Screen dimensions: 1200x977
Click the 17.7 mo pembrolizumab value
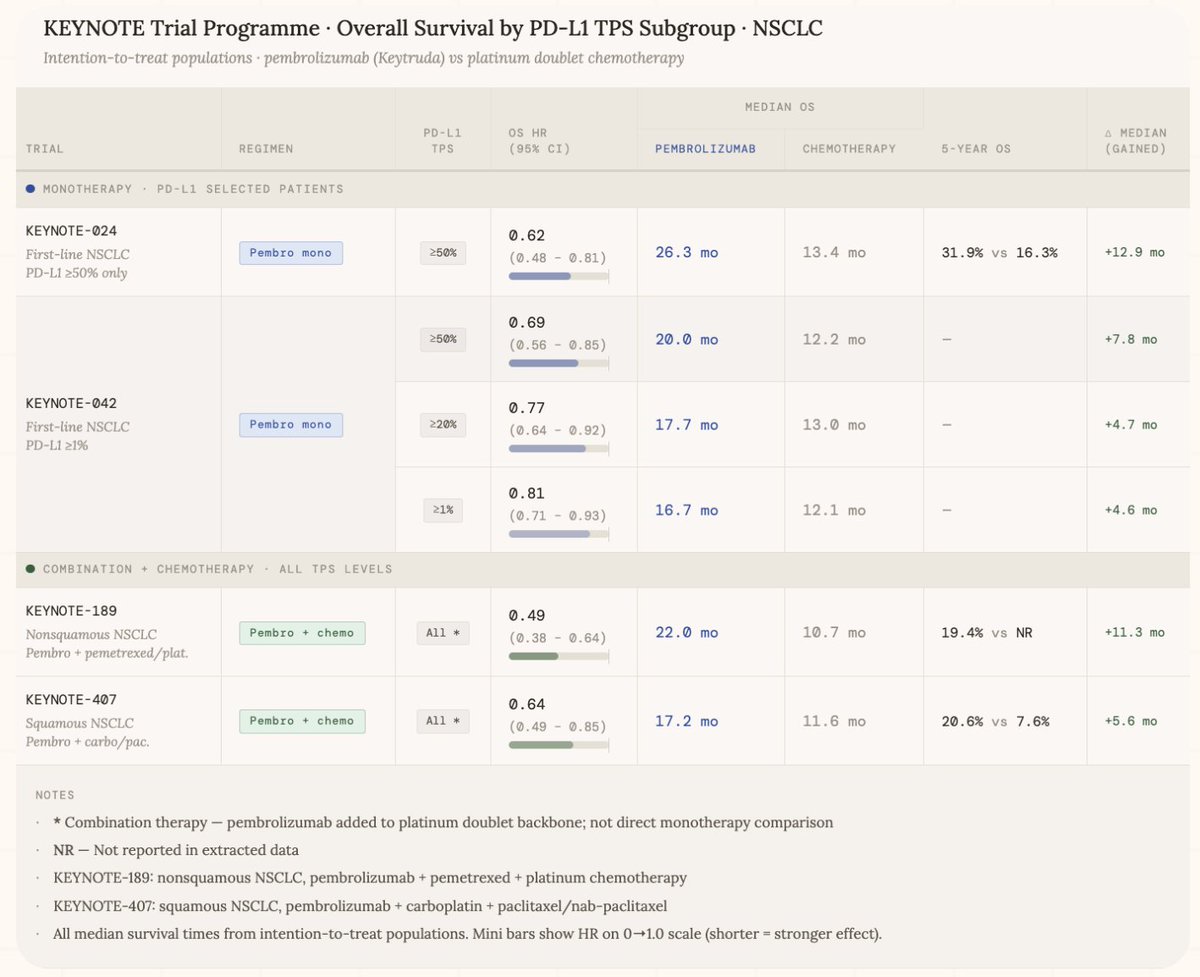coord(686,425)
